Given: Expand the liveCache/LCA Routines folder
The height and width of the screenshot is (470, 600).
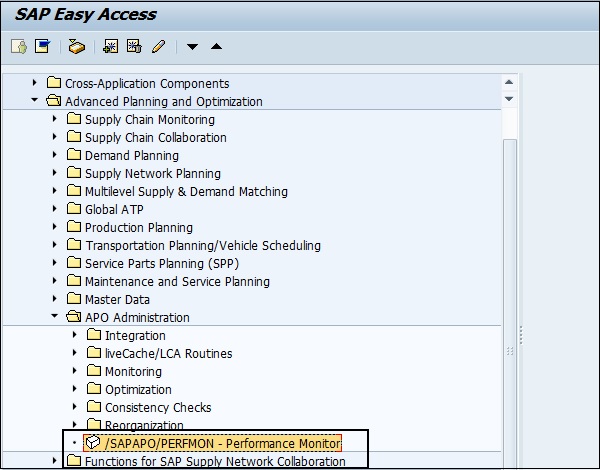Looking at the screenshot, I should click(x=75, y=353).
